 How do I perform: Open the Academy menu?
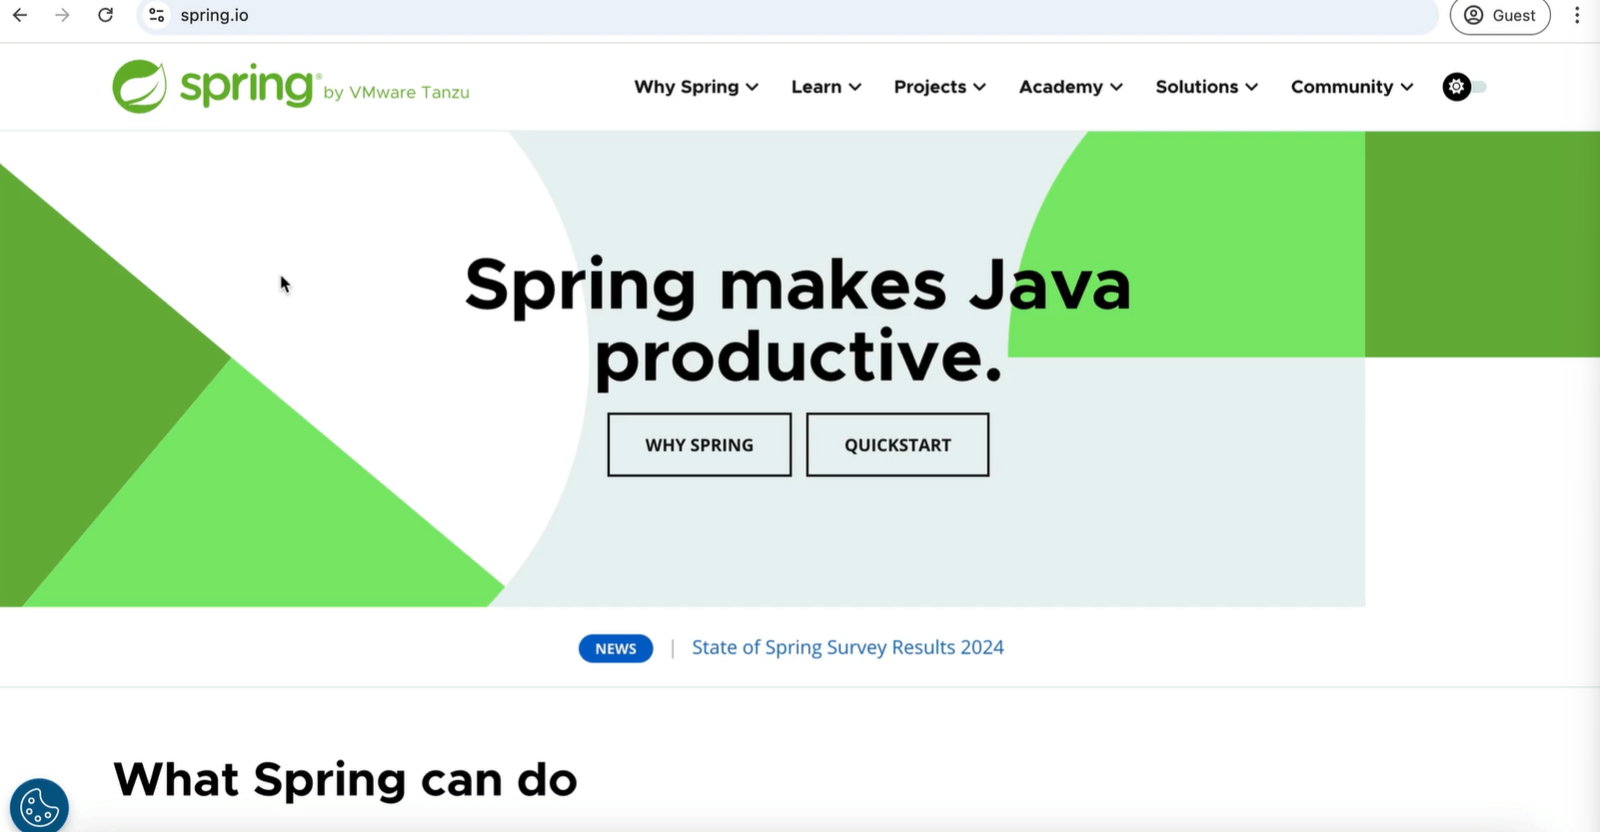point(1070,87)
